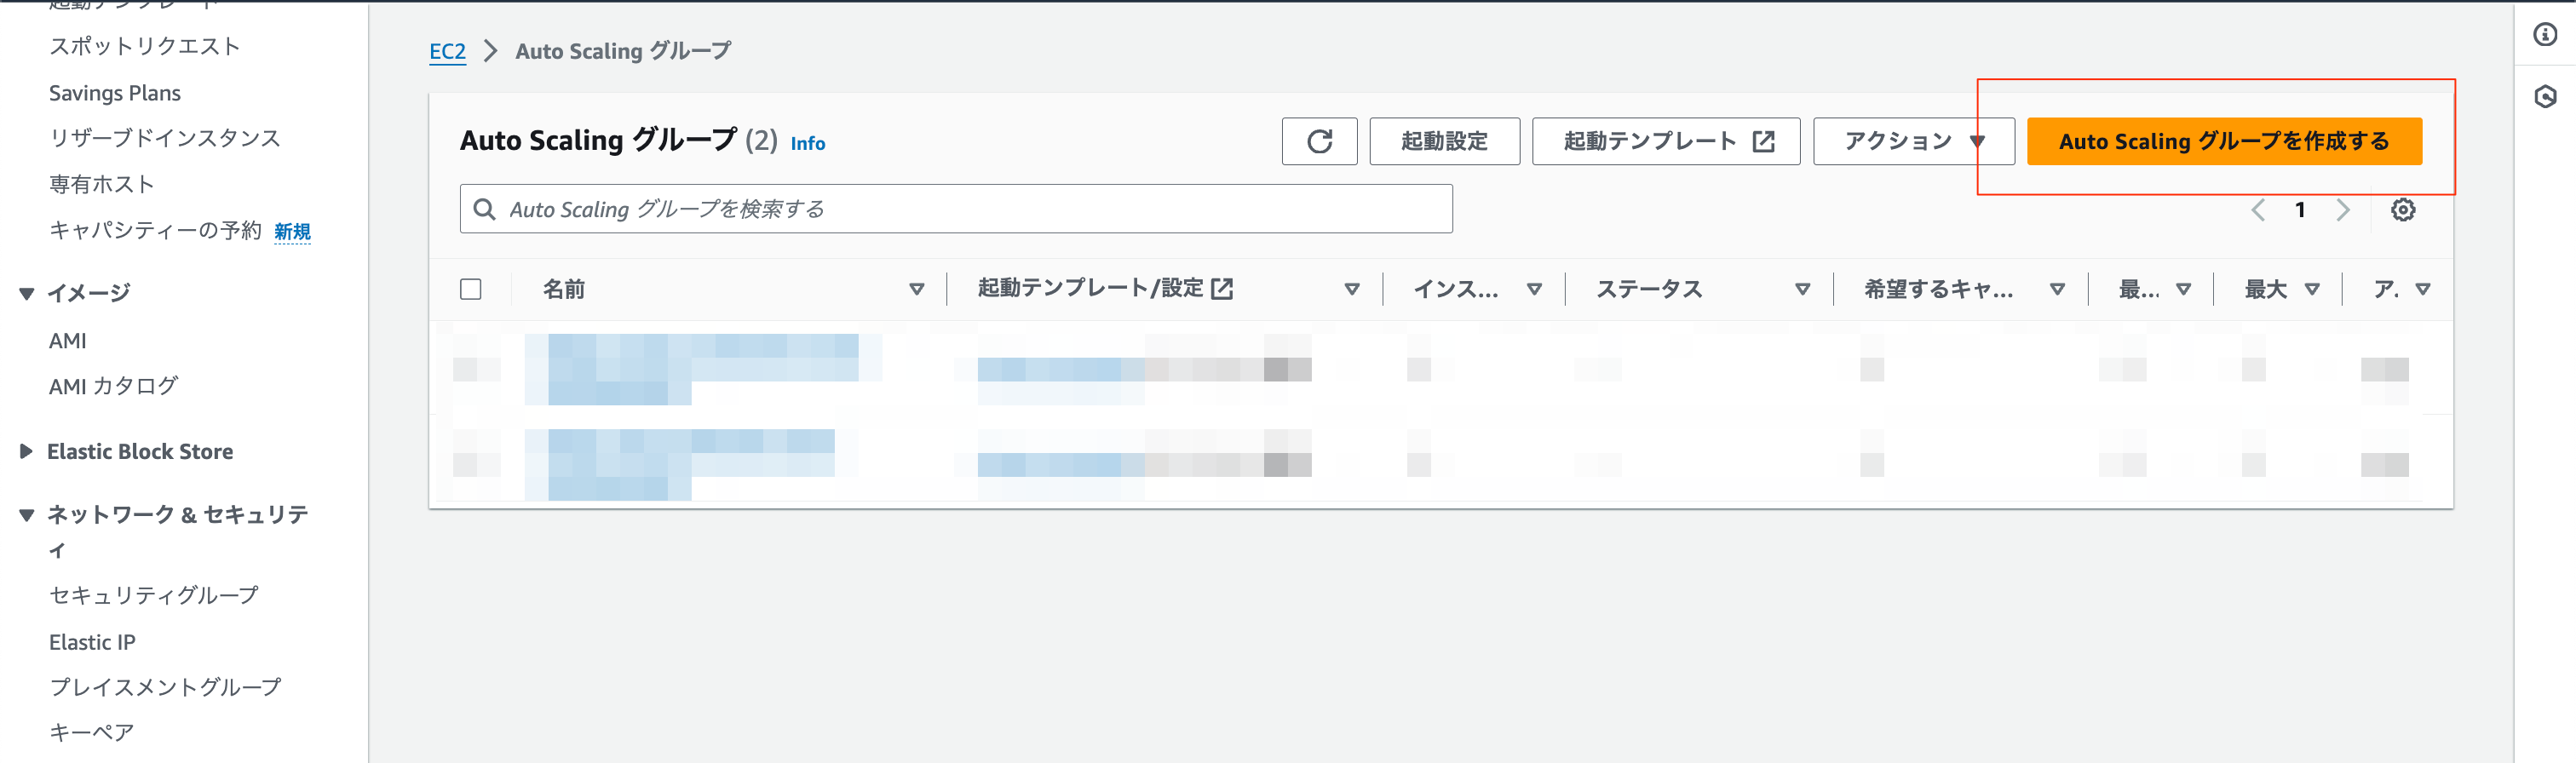Sort by 起動テンプレート/設定 column arrow
2576x763 pixels.
click(1351, 289)
